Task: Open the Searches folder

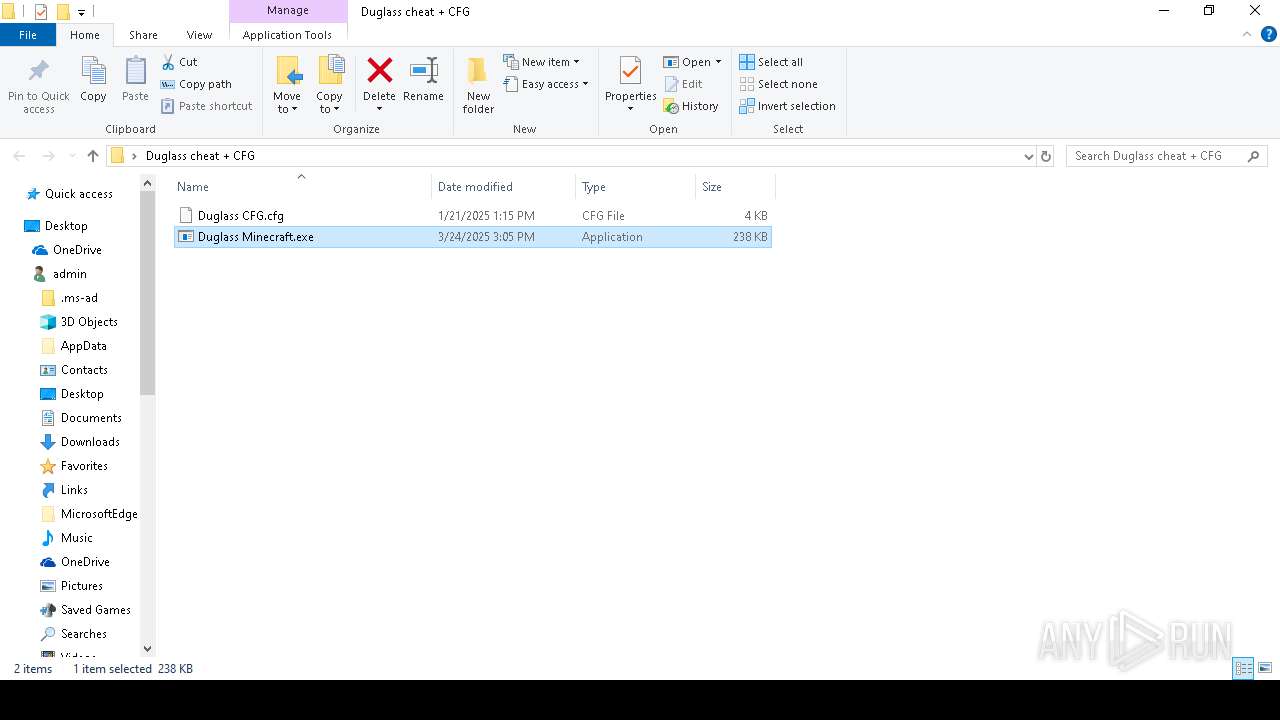Action: click(83, 634)
